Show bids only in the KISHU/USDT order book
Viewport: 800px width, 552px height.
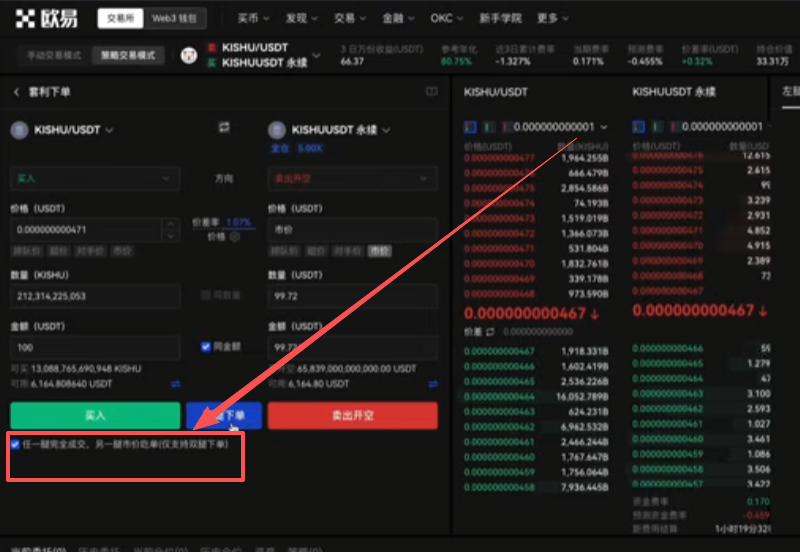click(489, 127)
